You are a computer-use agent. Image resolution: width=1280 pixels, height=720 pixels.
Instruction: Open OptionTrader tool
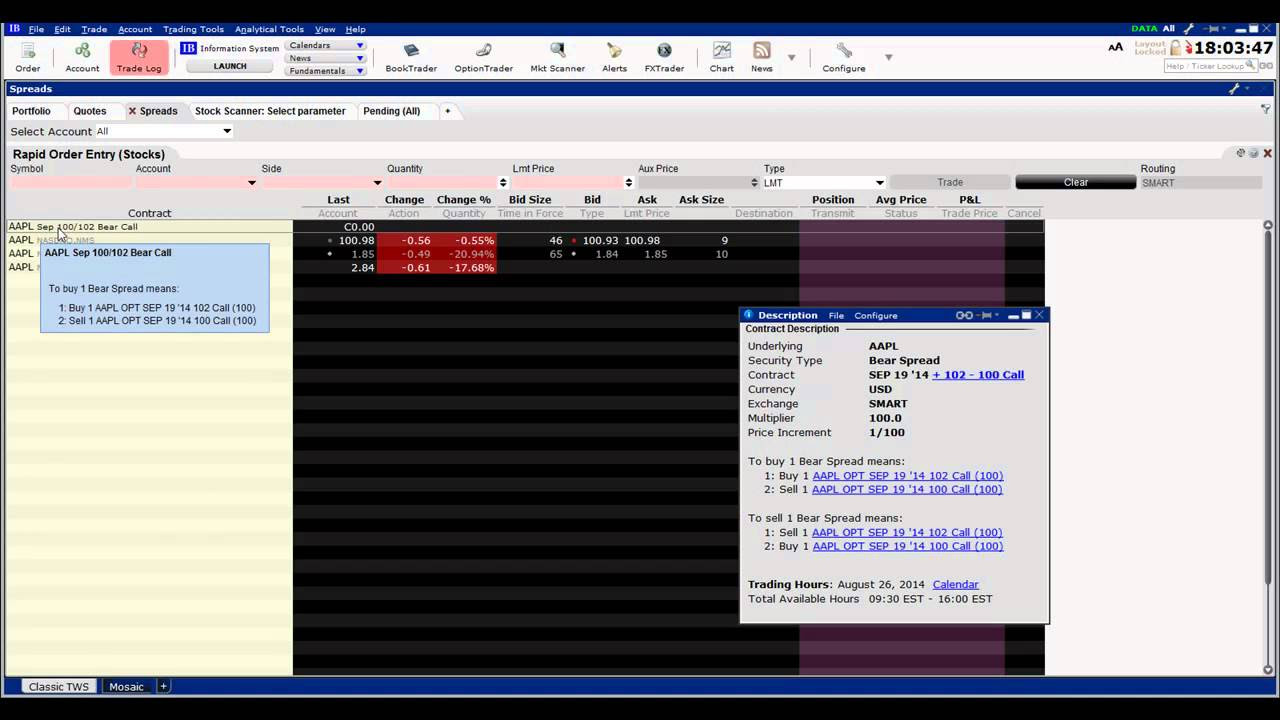point(483,57)
